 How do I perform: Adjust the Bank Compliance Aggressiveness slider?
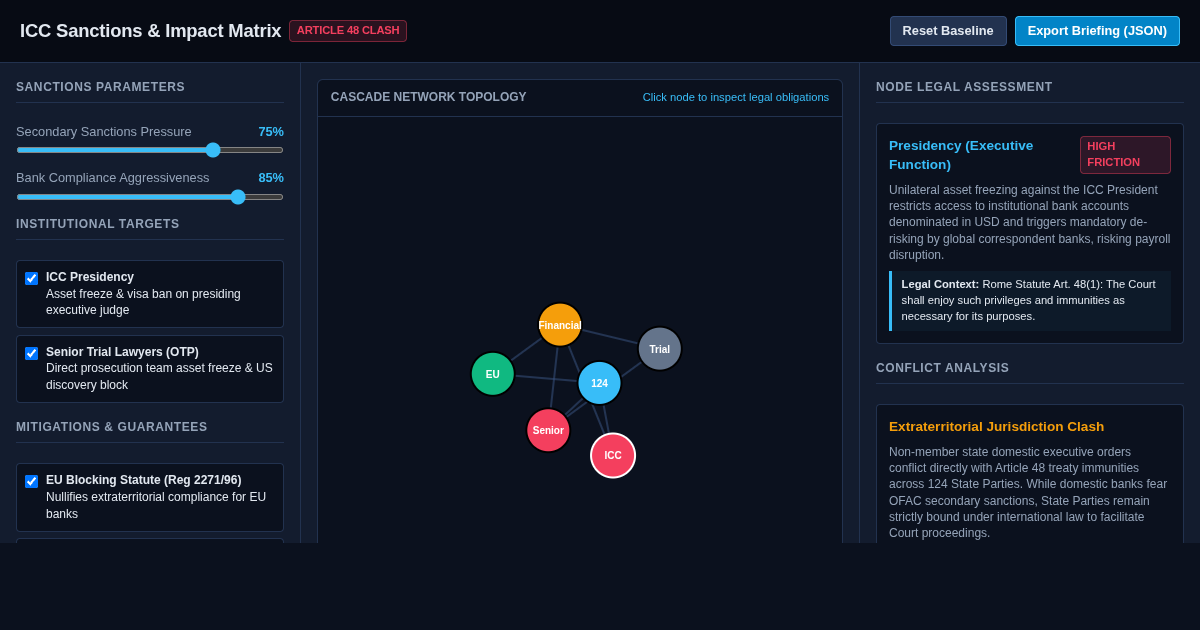pyautogui.click(x=150, y=197)
